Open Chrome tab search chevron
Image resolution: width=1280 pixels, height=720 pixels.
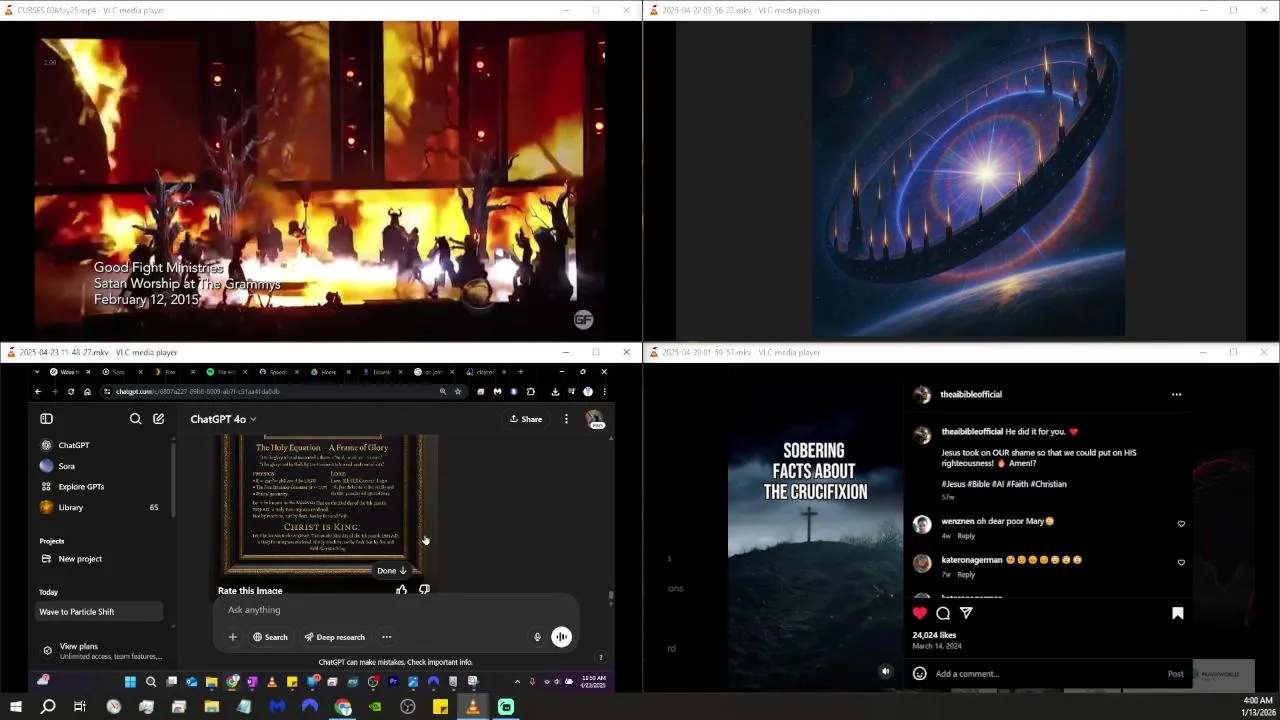(x=36, y=372)
